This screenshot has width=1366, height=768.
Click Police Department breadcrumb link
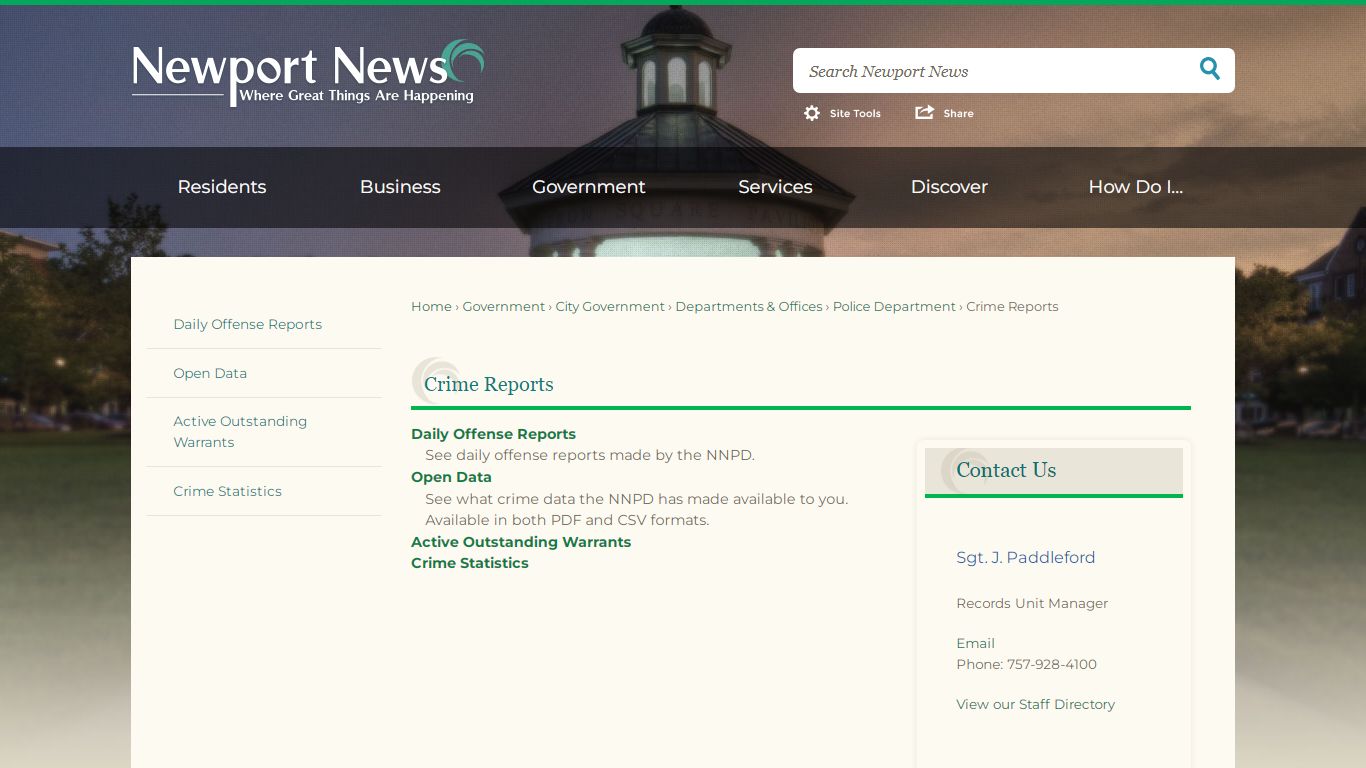coord(894,307)
